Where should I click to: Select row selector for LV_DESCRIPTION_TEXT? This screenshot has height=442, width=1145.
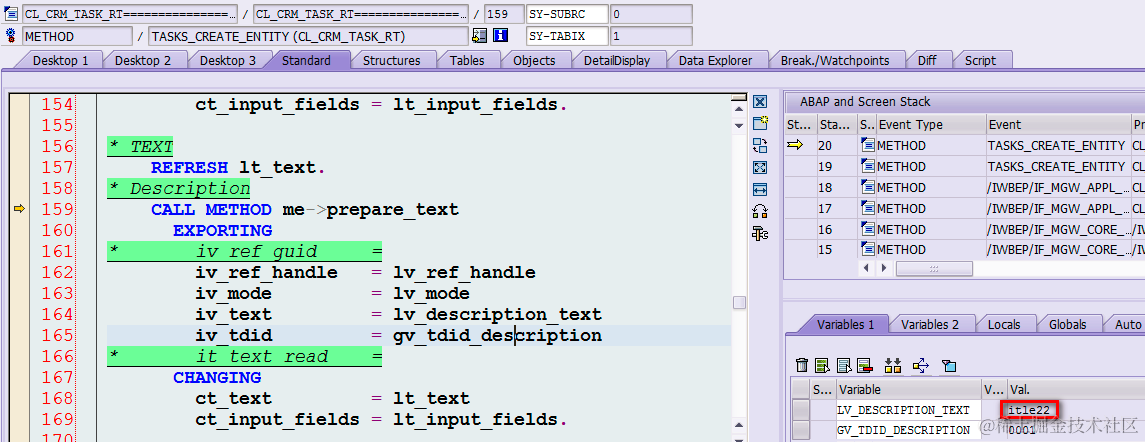tap(801, 410)
